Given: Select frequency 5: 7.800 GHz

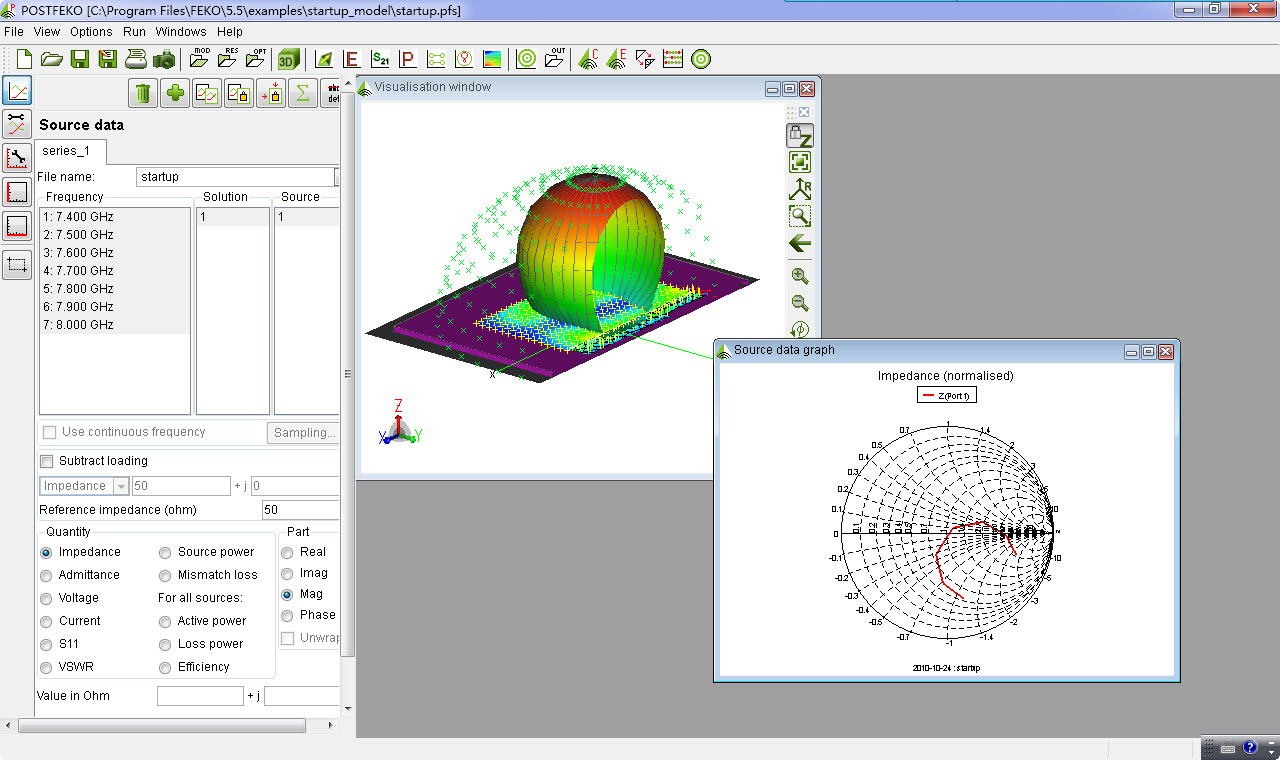Looking at the screenshot, I should click(115, 289).
